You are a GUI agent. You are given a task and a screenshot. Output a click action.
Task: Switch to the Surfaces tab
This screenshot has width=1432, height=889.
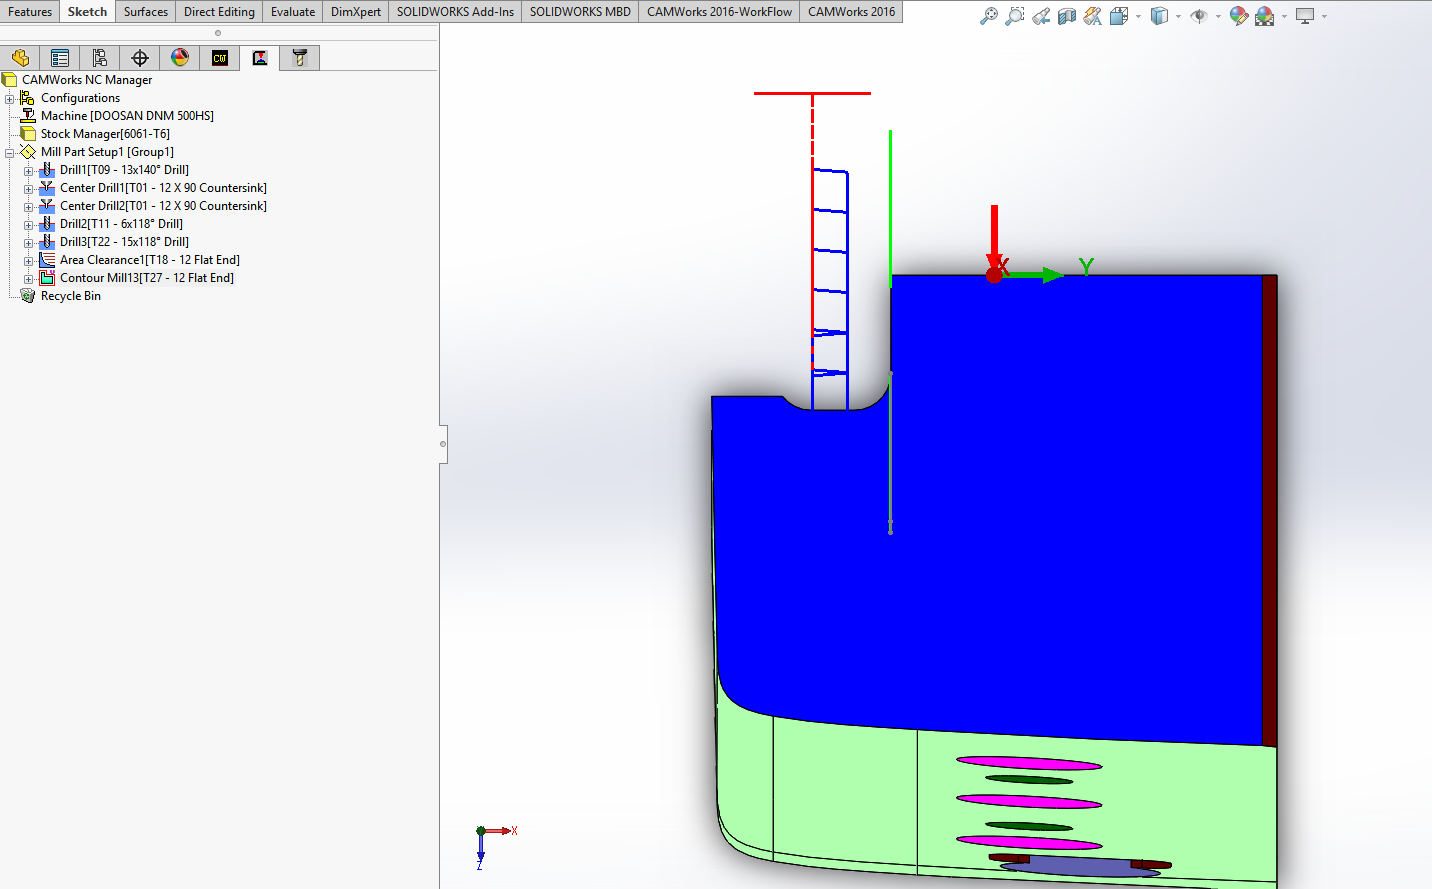pos(146,12)
